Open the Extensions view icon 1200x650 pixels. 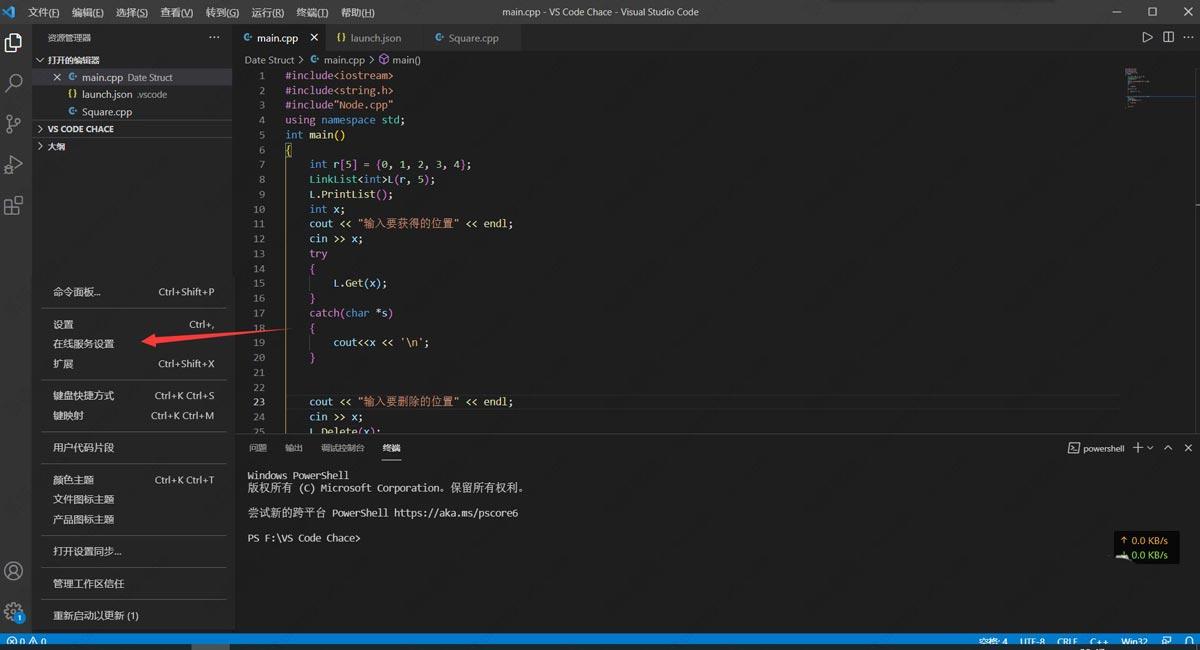point(14,206)
